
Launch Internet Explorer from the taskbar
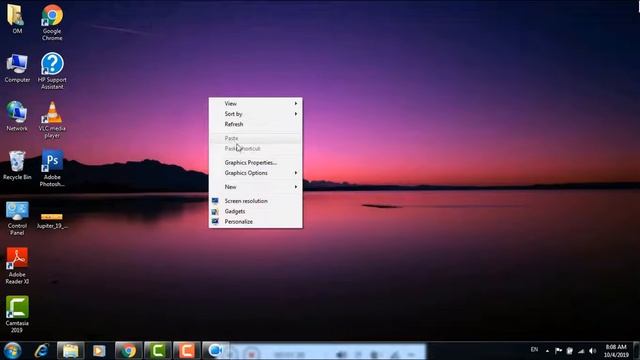pyautogui.click(x=42, y=351)
